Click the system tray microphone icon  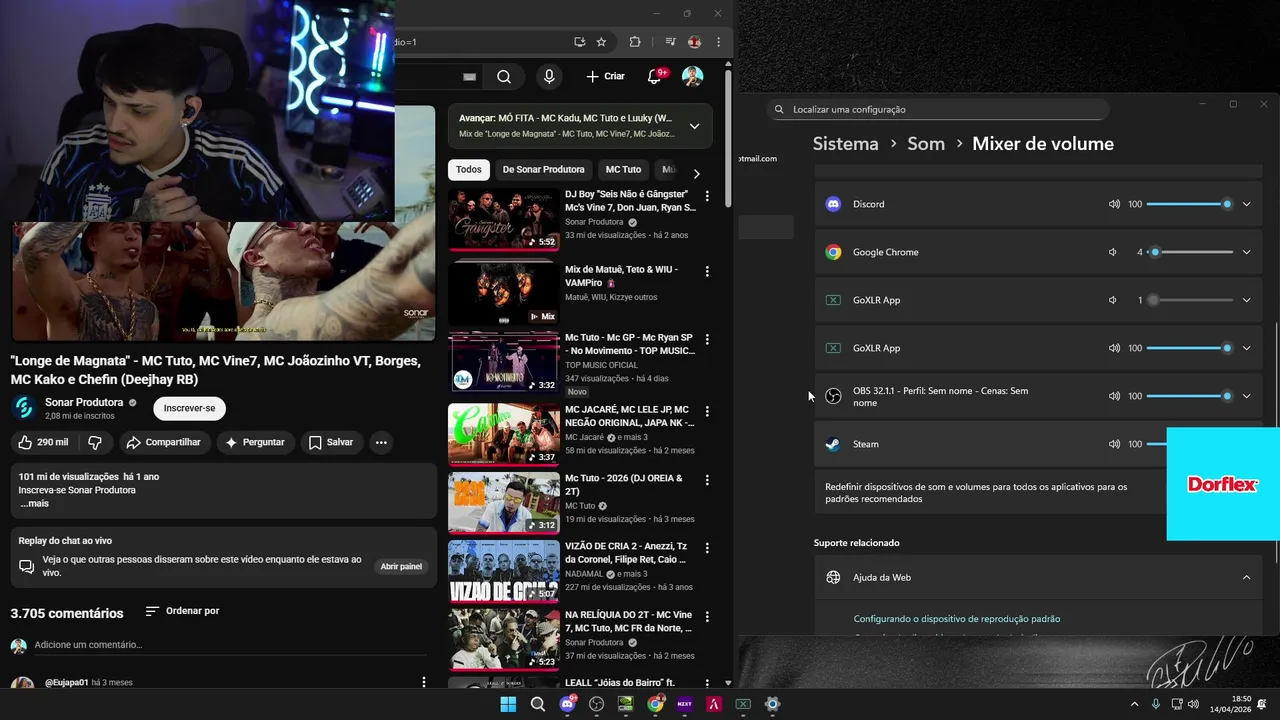pos(1156,704)
